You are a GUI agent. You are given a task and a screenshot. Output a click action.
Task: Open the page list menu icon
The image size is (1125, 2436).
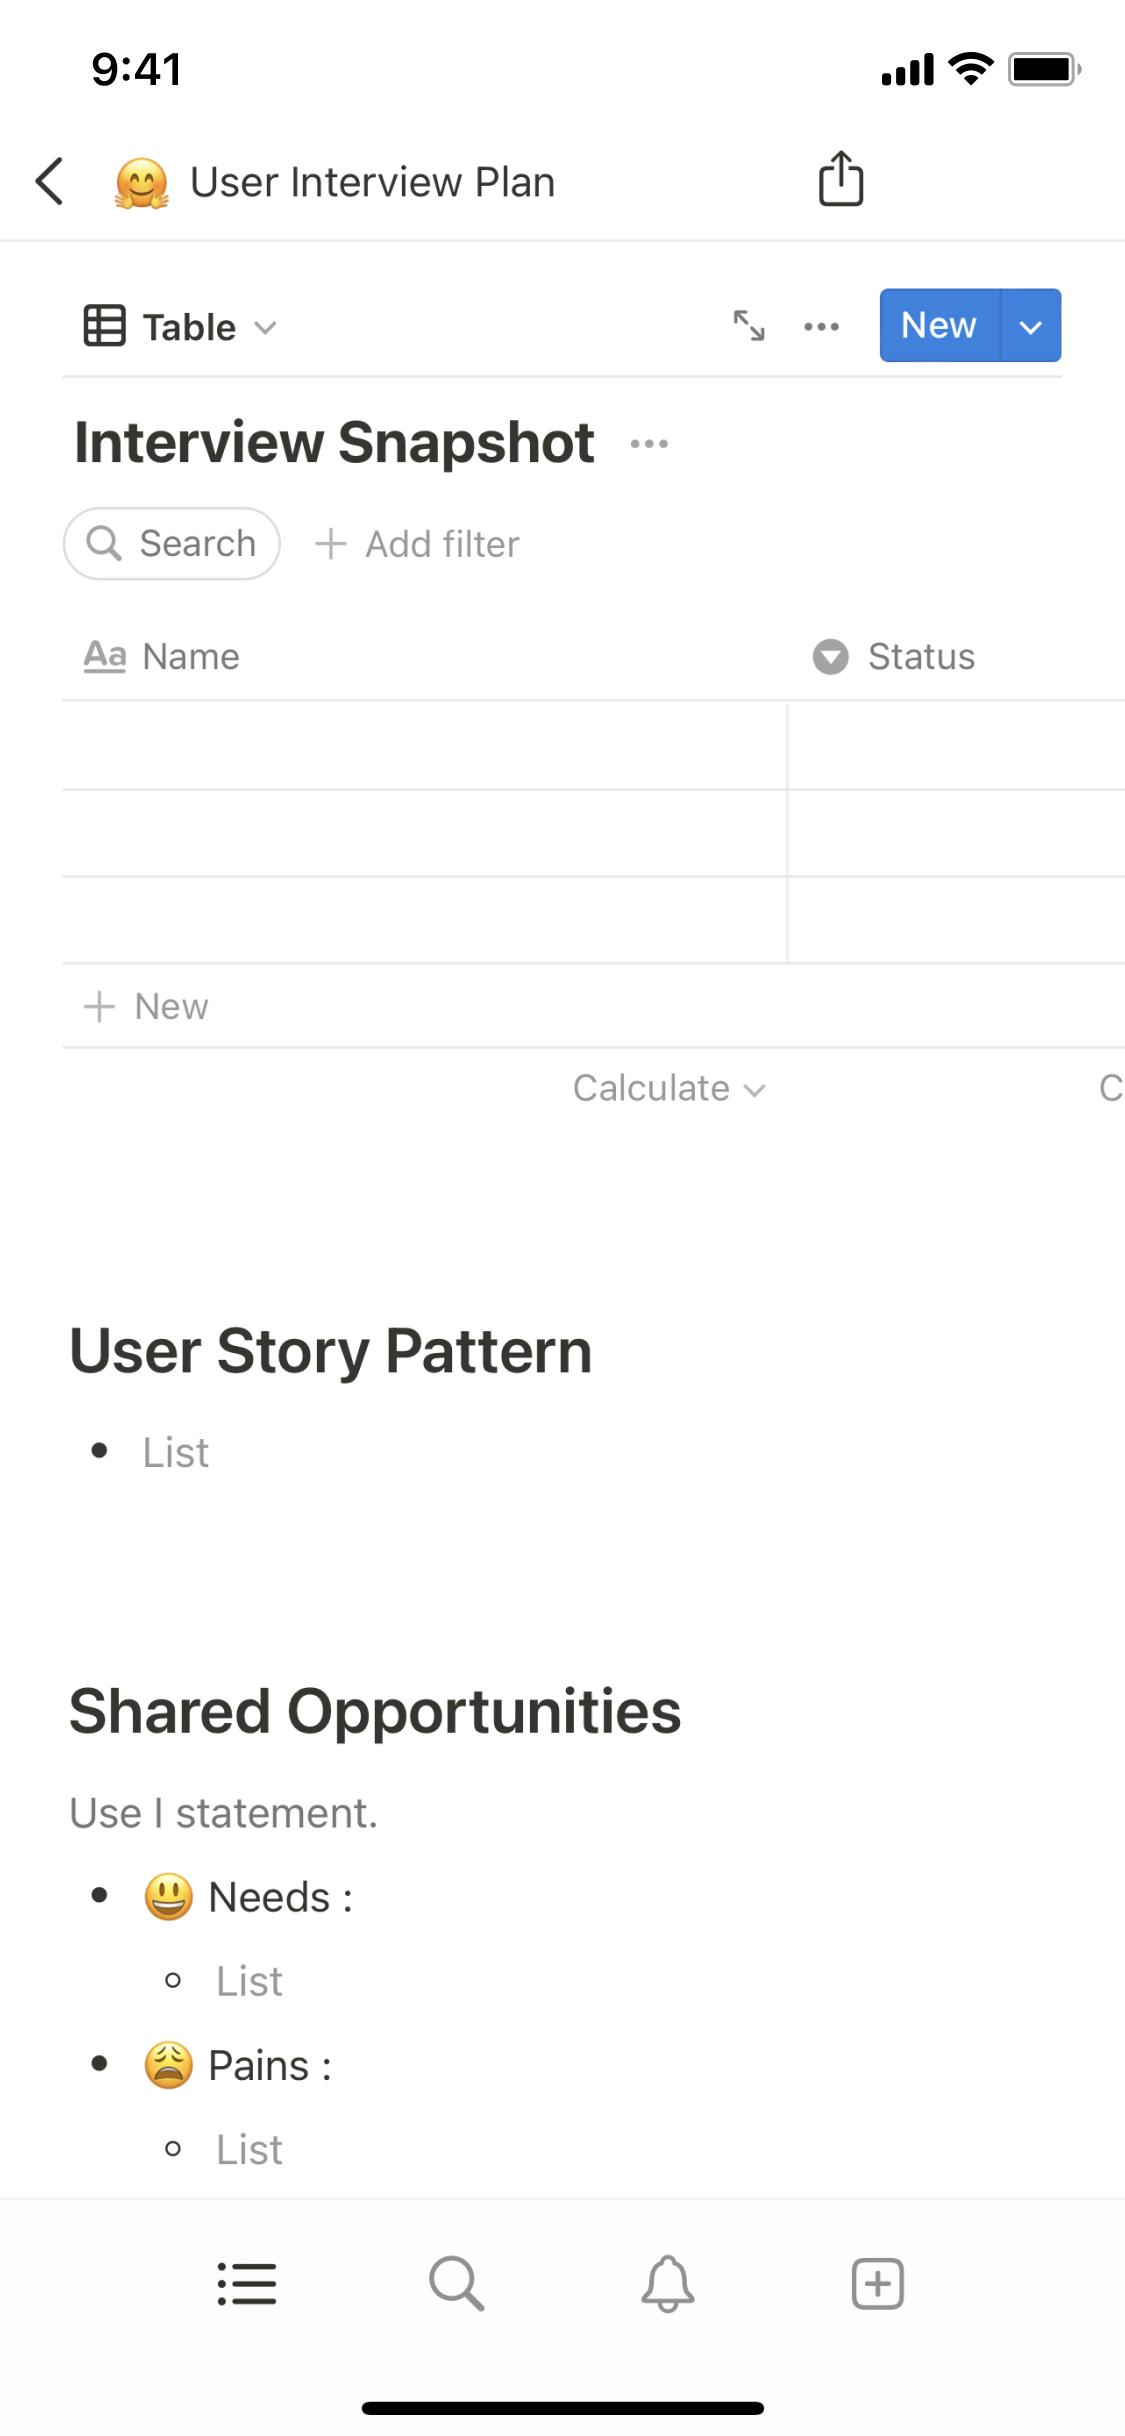[247, 2284]
